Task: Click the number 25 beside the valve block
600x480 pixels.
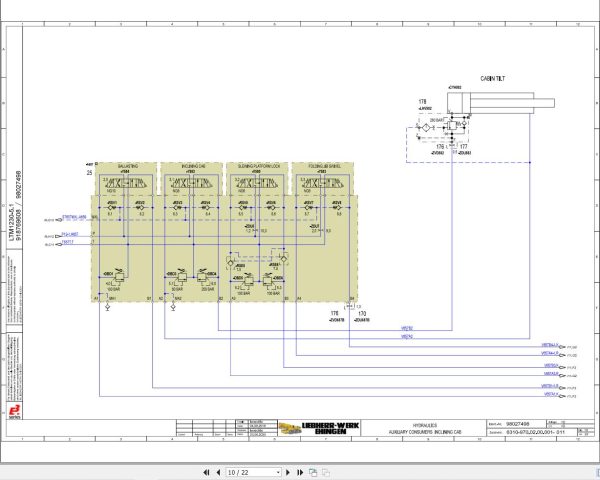Action: pos(90,173)
